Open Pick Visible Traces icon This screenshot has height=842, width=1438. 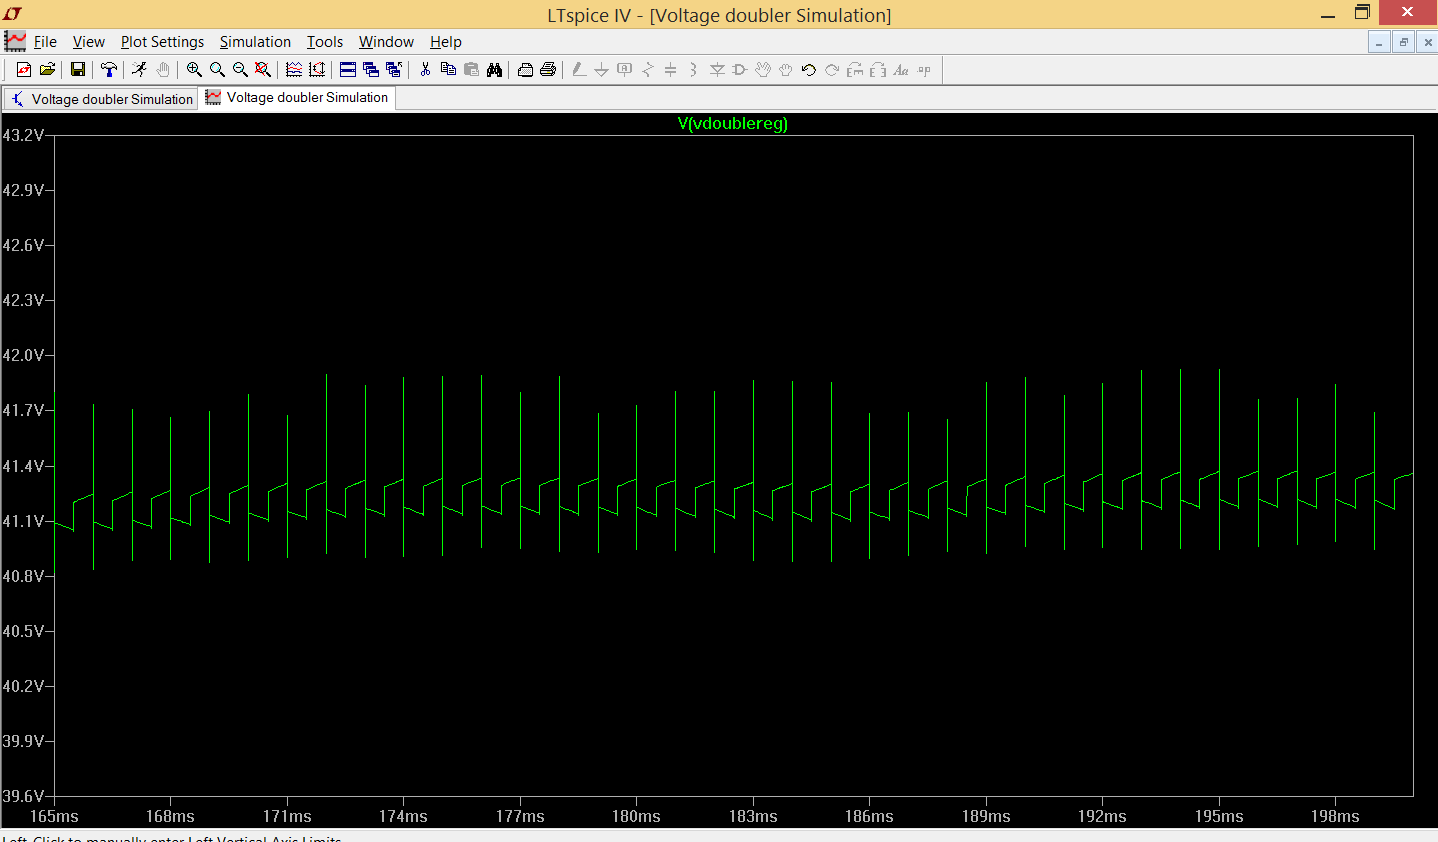294,69
